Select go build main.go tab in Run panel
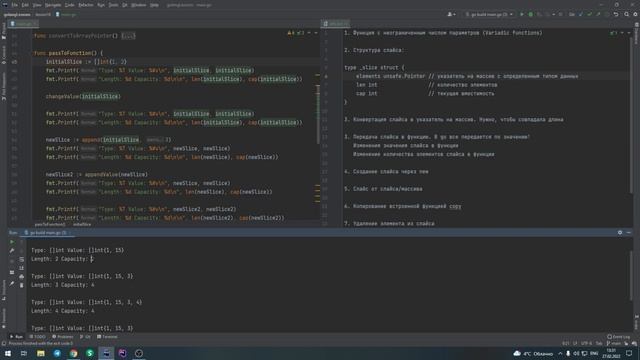The image size is (640, 360). point(48,233)
